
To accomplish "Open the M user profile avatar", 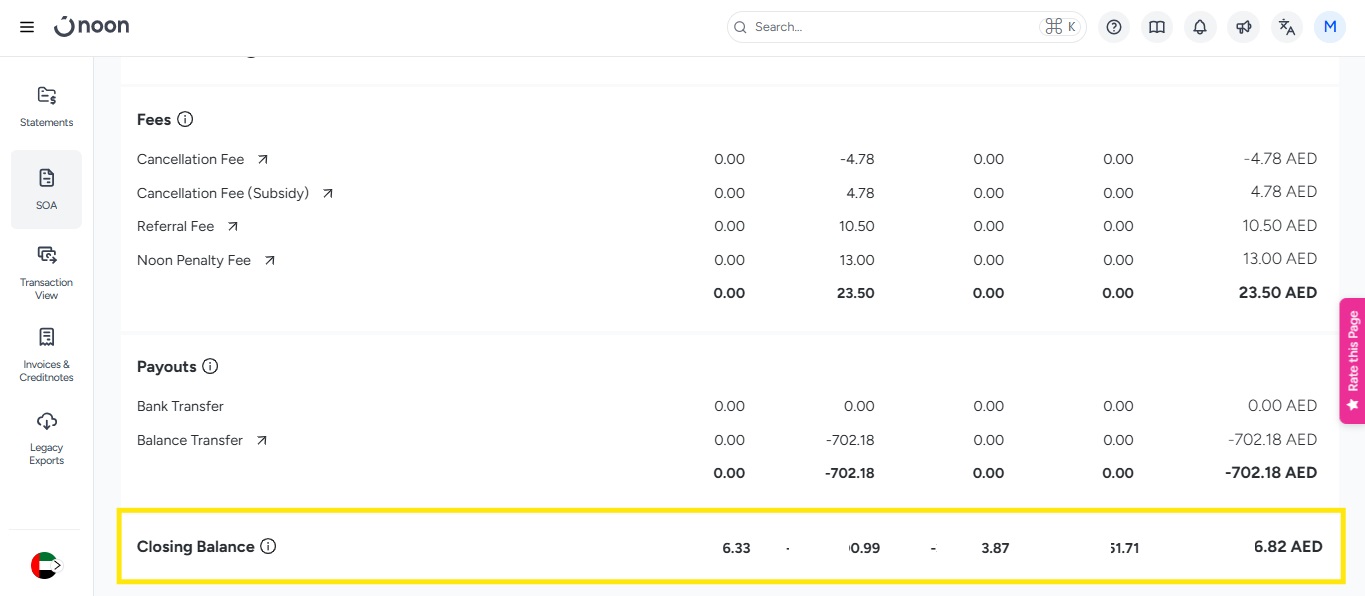I will (x=1330, y=27).
